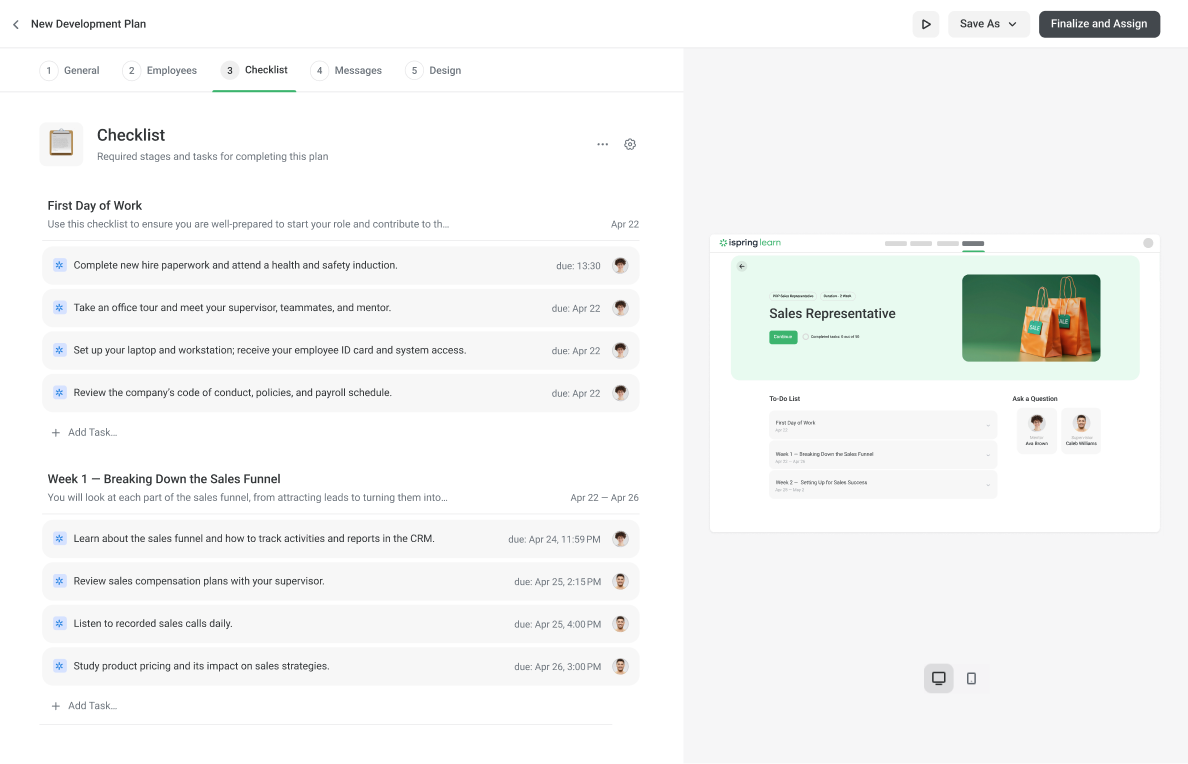This screenshot has width=1188, height=764.
Task: Click Add Task under Week 1 section
Action: pyautogui.click(x=91, y=706)
